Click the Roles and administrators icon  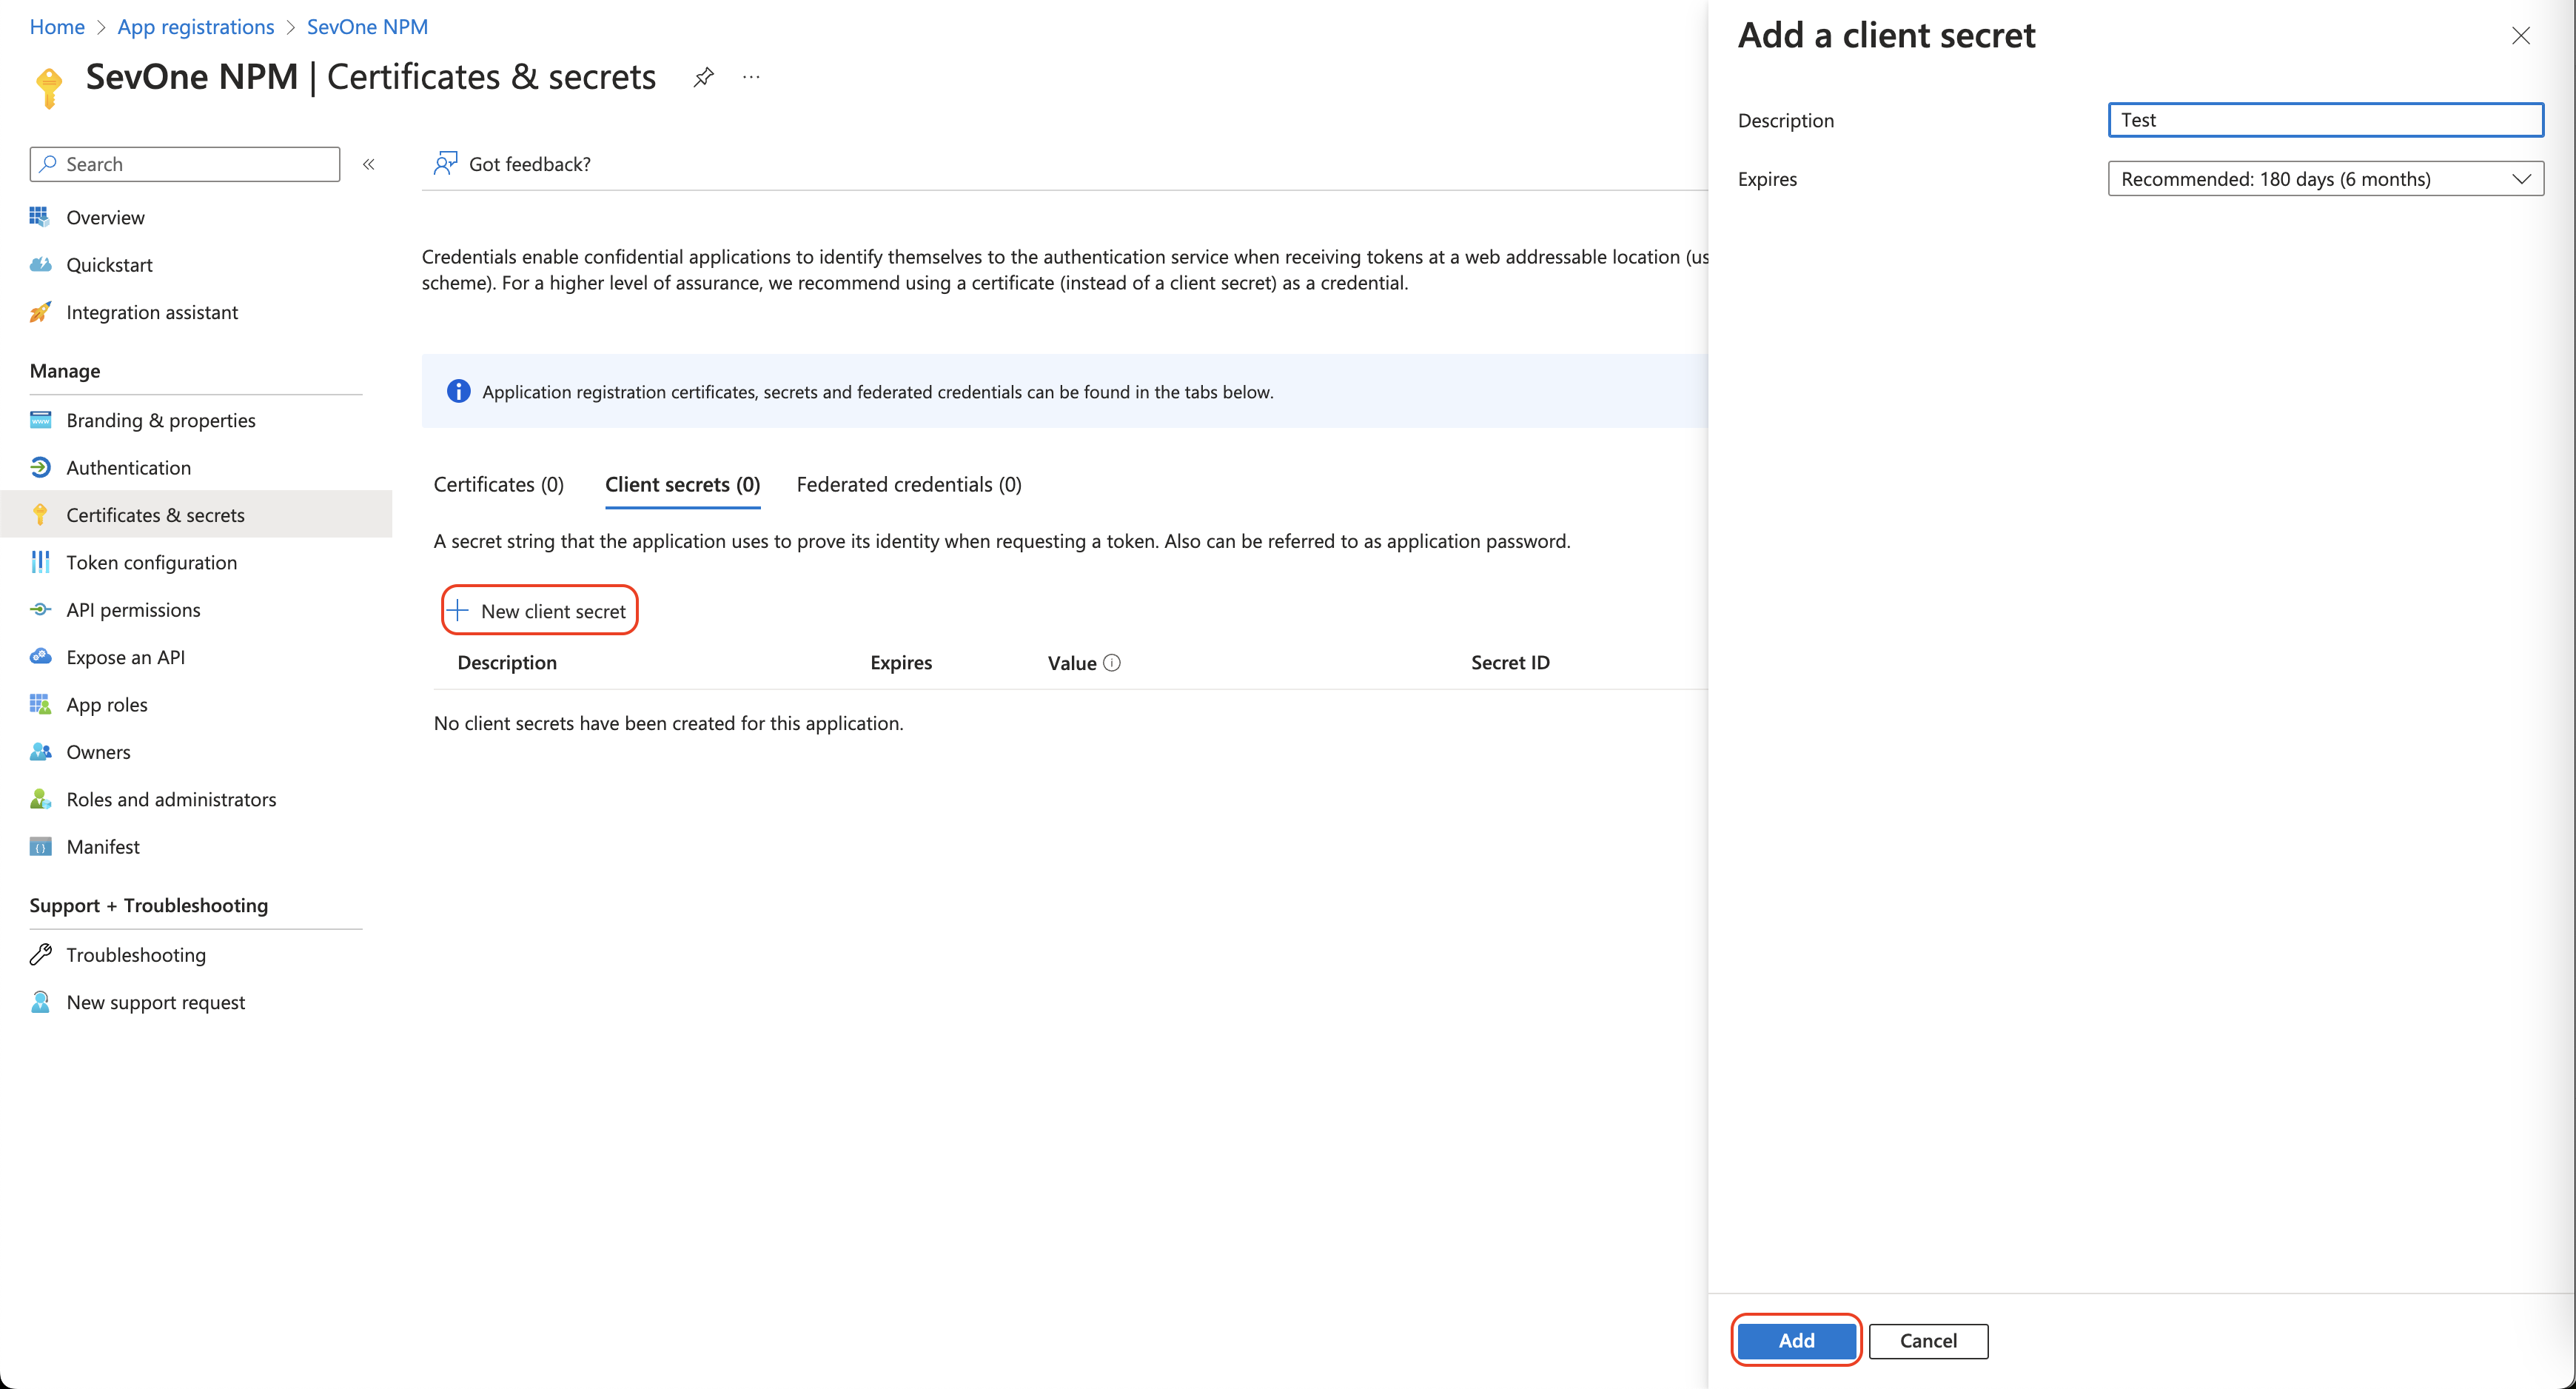click(x=40, y=799)
